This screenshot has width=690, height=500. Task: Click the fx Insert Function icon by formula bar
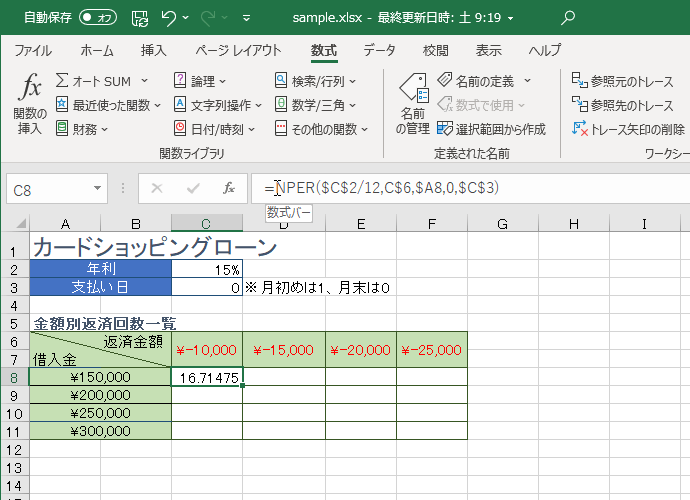[x=229, y=188]
